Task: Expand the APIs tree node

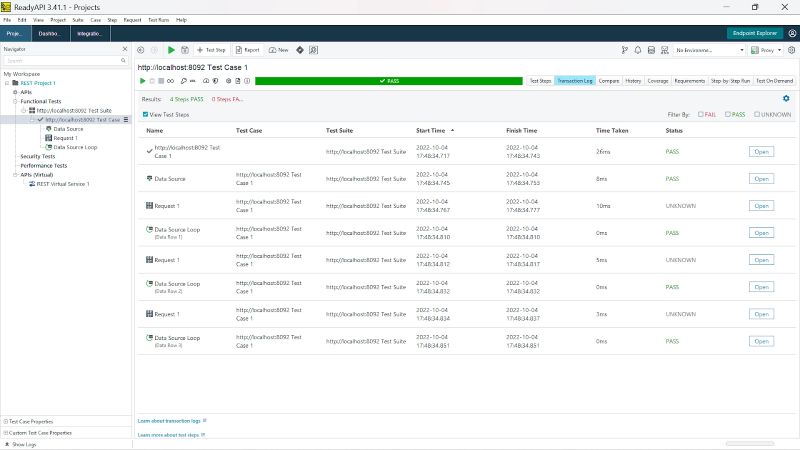Action: [15, 92]
